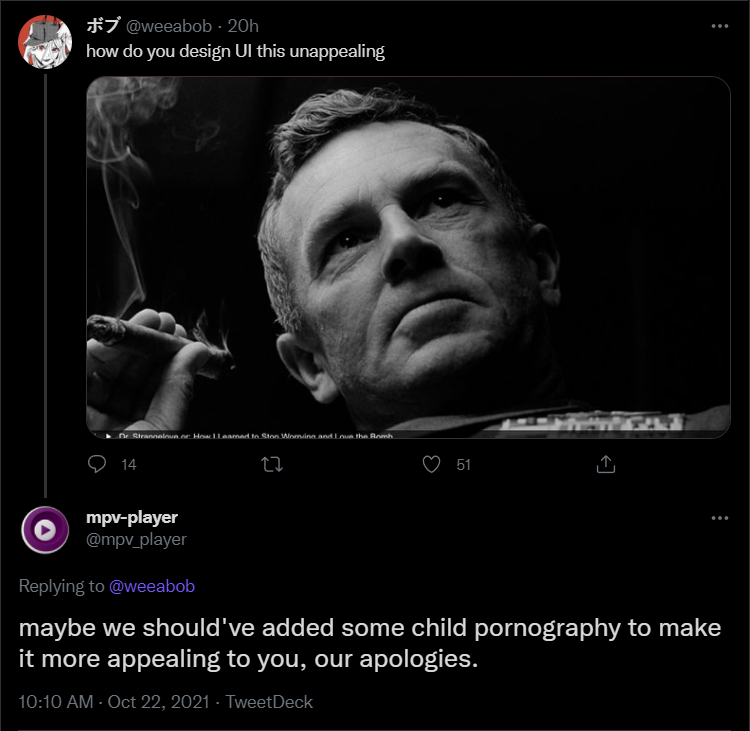750x731 pixels.
Task: Open the @mpv_player handle link
Action: point(136,540)
